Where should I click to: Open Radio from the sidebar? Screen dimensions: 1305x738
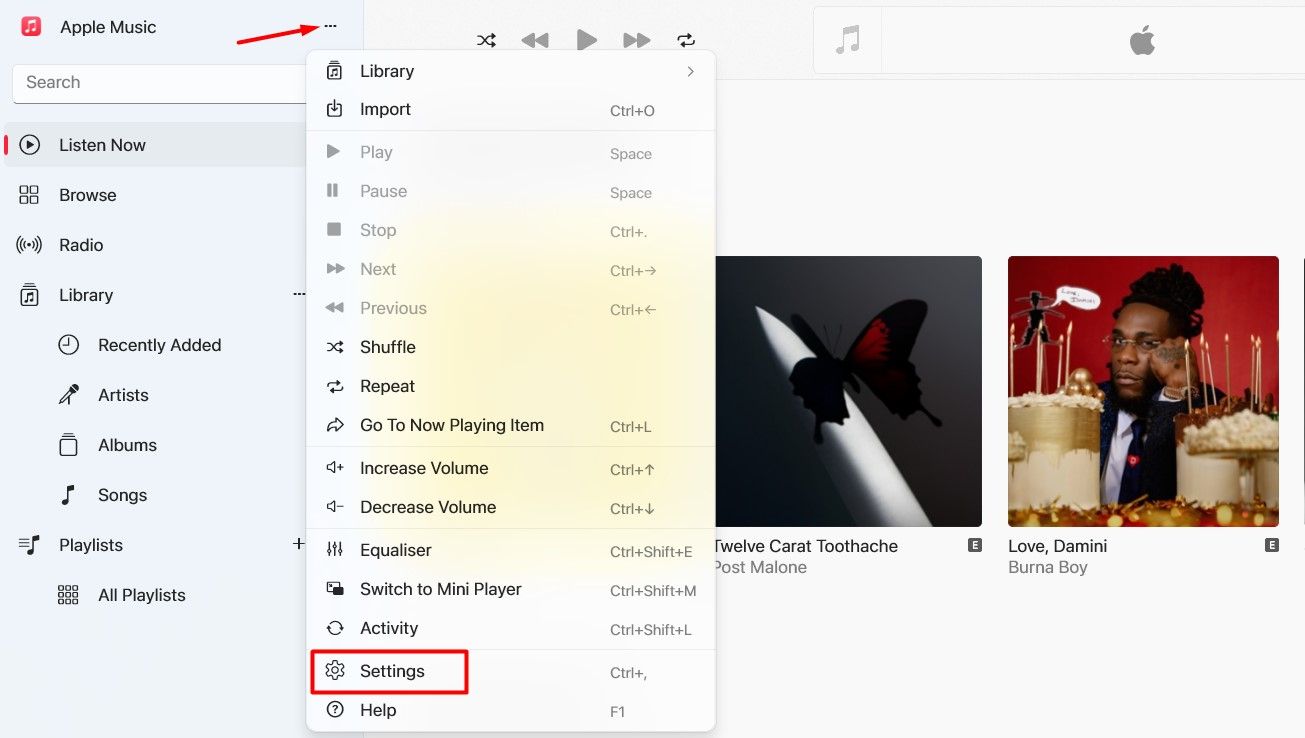click(82, 244)
